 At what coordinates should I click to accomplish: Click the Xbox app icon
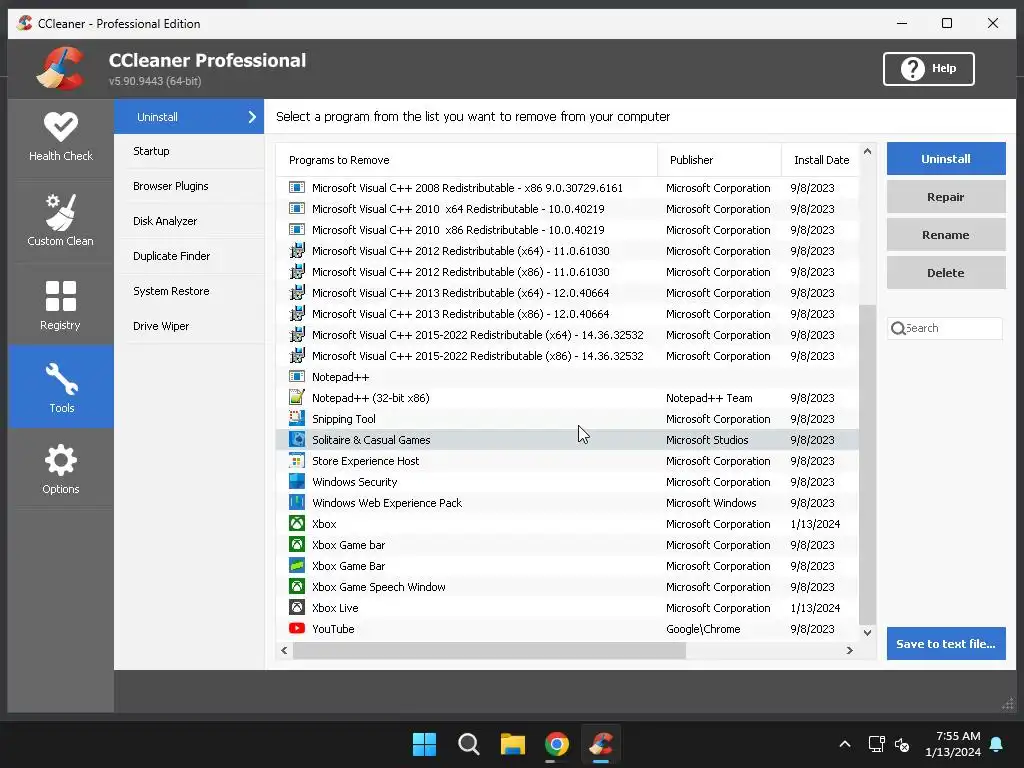[296, 523]
